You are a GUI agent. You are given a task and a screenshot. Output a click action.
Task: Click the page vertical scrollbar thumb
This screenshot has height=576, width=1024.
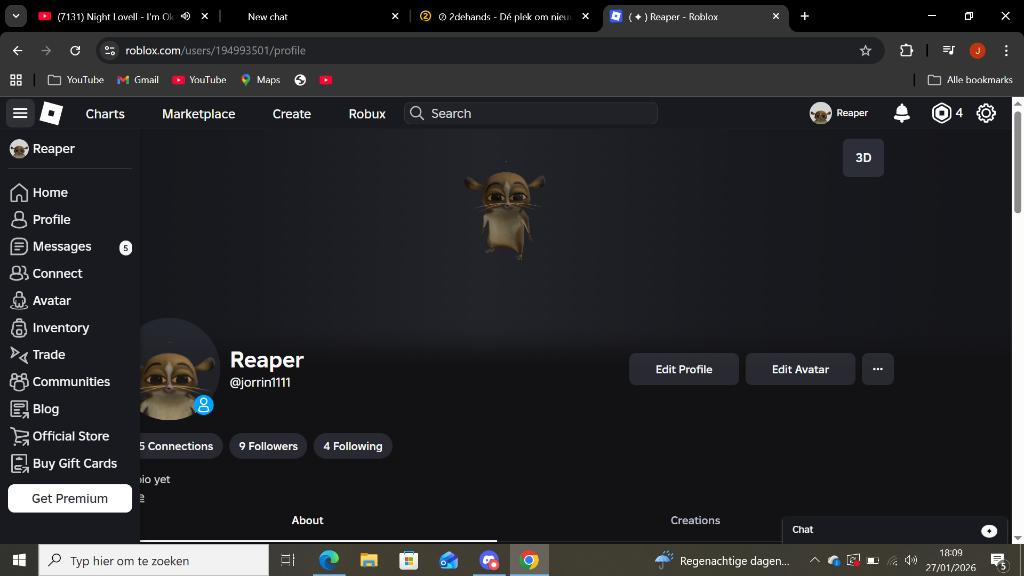(1017, 161)
